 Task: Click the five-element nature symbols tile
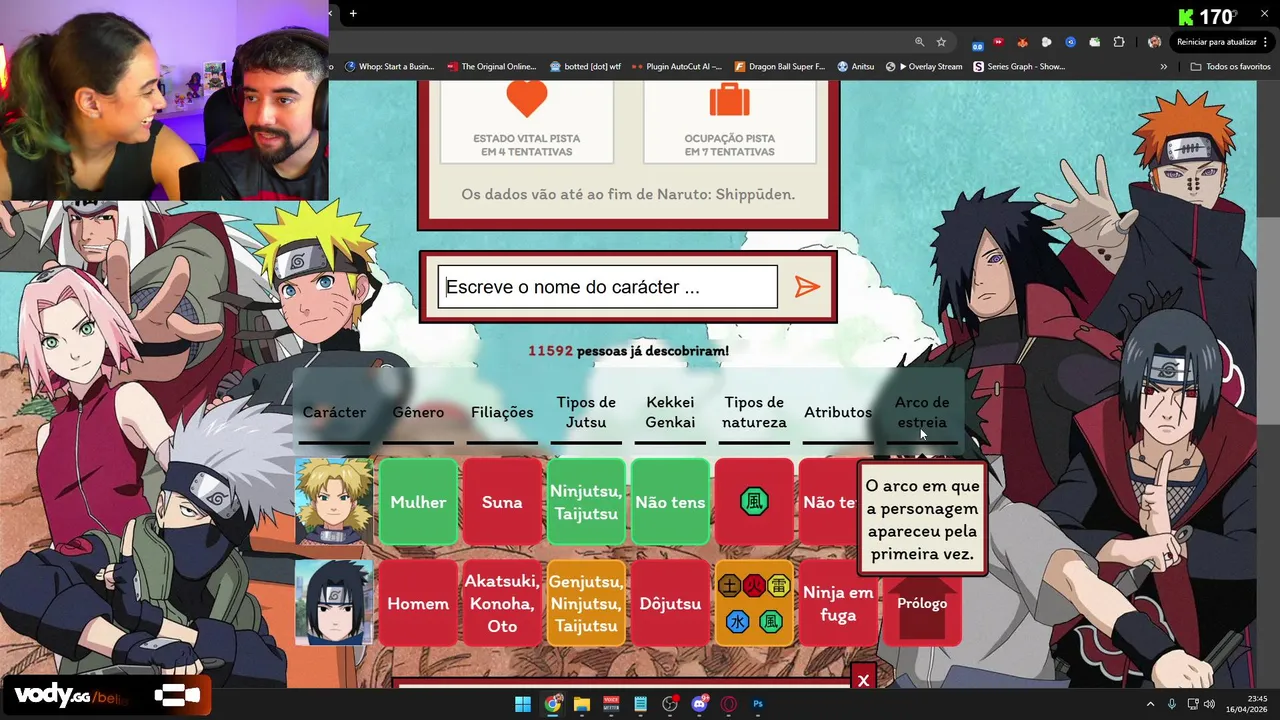point(754,603)
